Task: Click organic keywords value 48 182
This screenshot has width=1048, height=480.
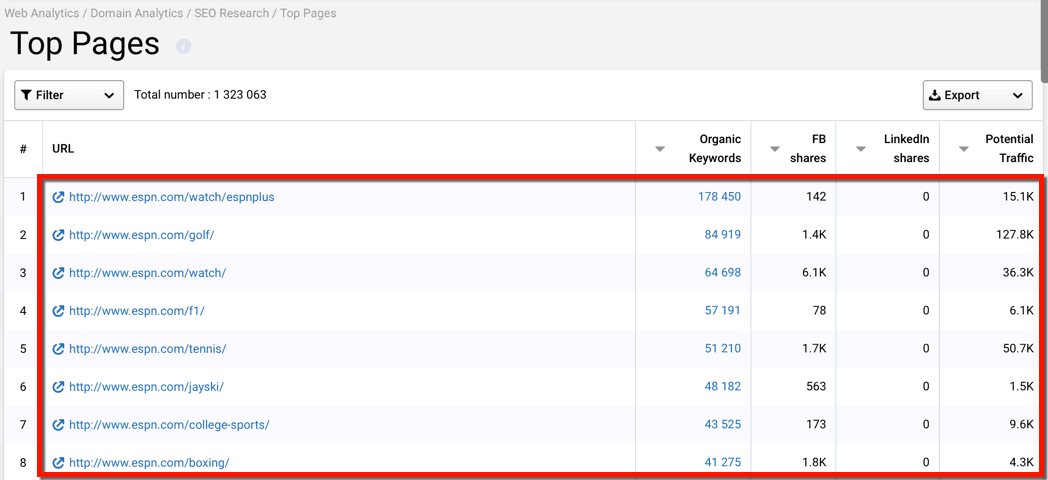Action: point(723,386)
